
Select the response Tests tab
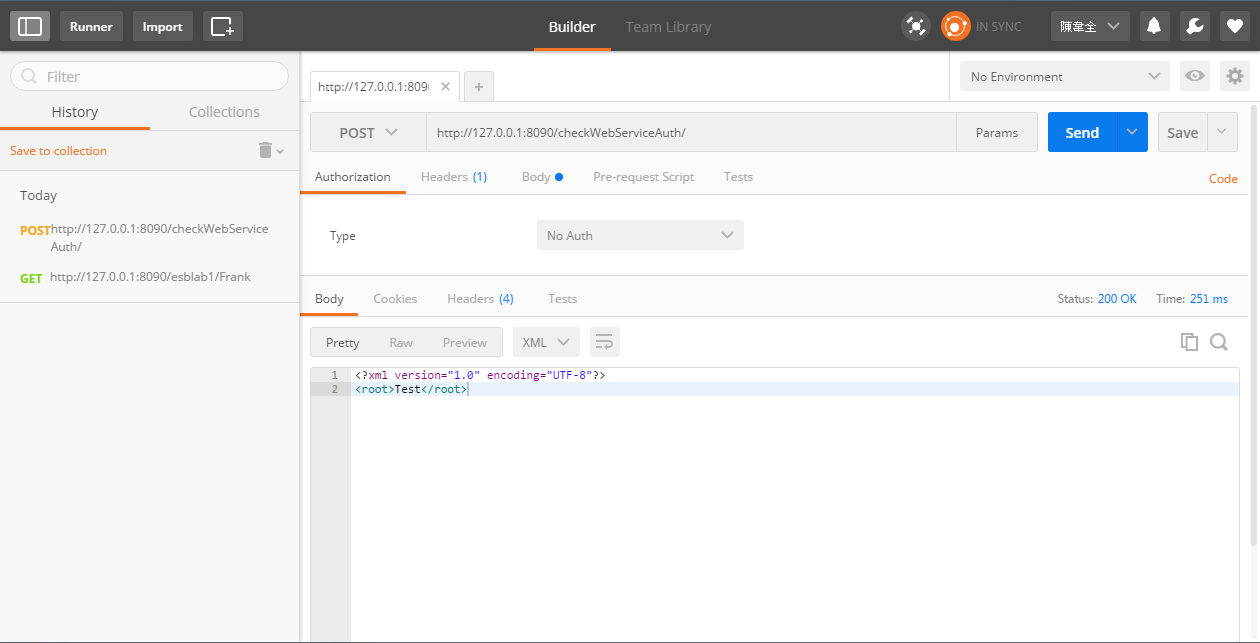coord(562,299)
